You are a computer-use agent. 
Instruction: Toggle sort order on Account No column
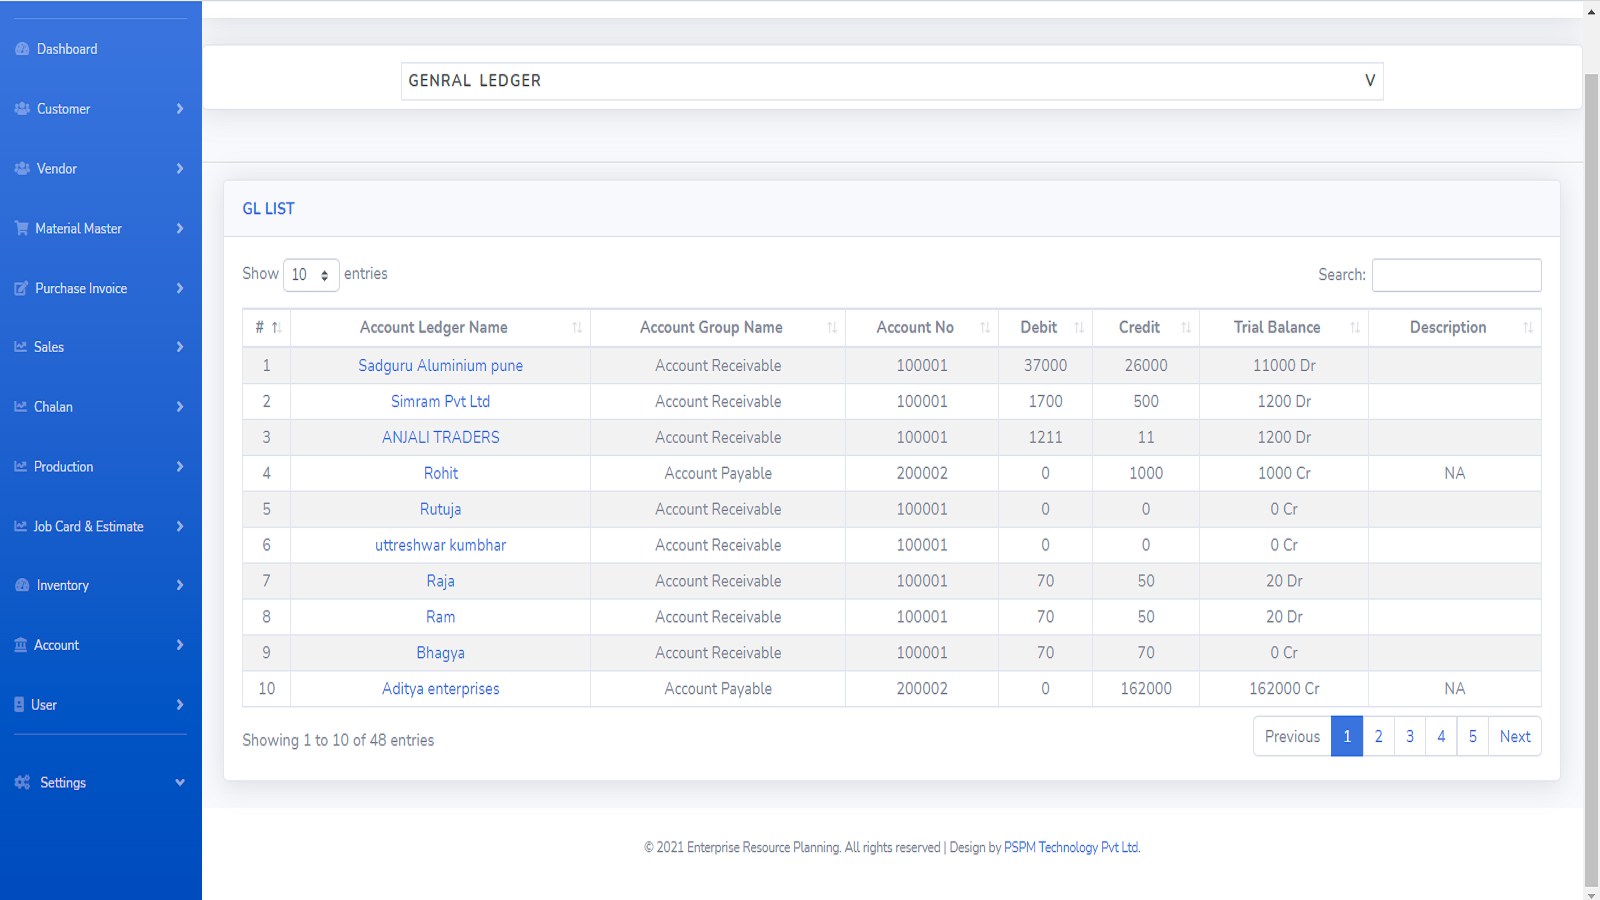click(x=984, y=328)
